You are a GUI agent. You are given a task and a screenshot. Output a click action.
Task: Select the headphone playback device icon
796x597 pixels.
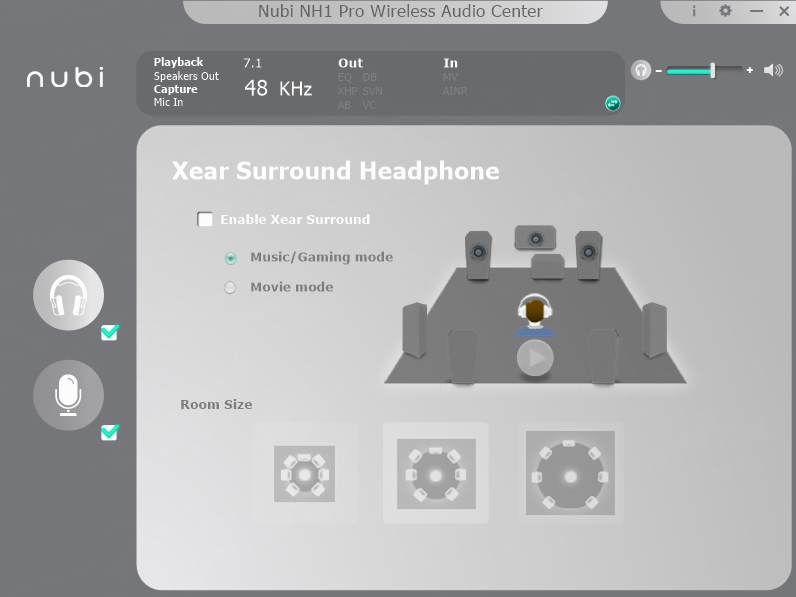(x=69, y=295)
